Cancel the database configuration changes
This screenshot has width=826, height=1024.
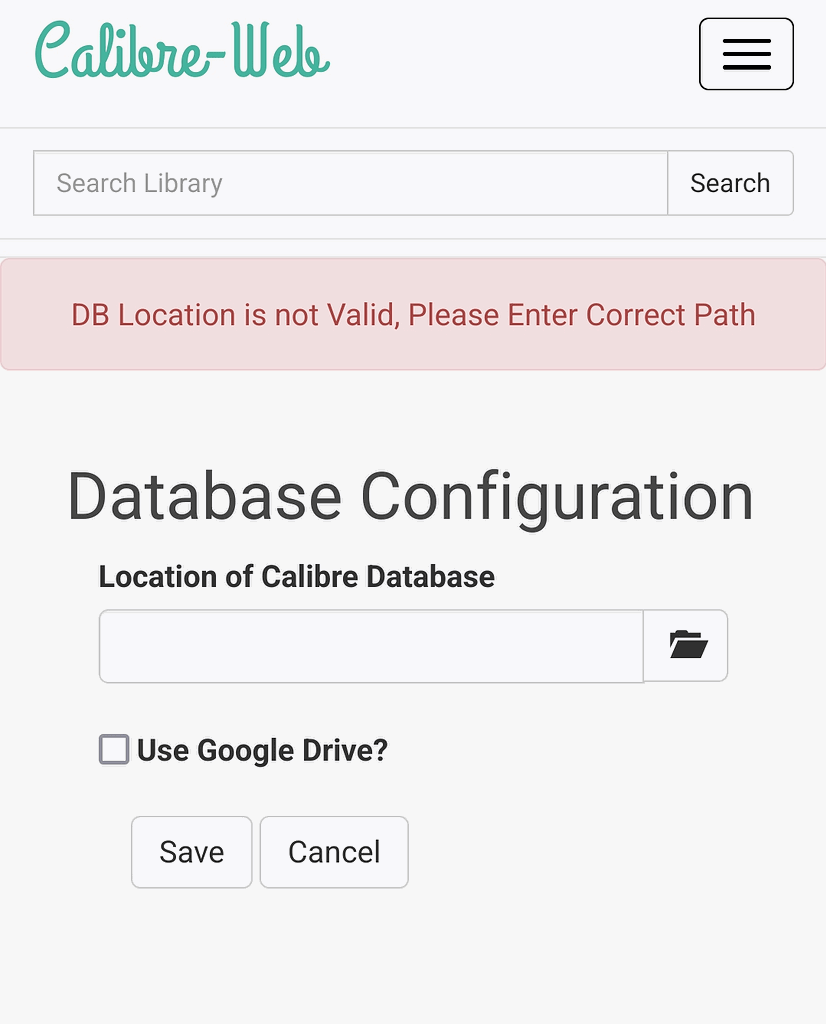(x=334, y=852)
